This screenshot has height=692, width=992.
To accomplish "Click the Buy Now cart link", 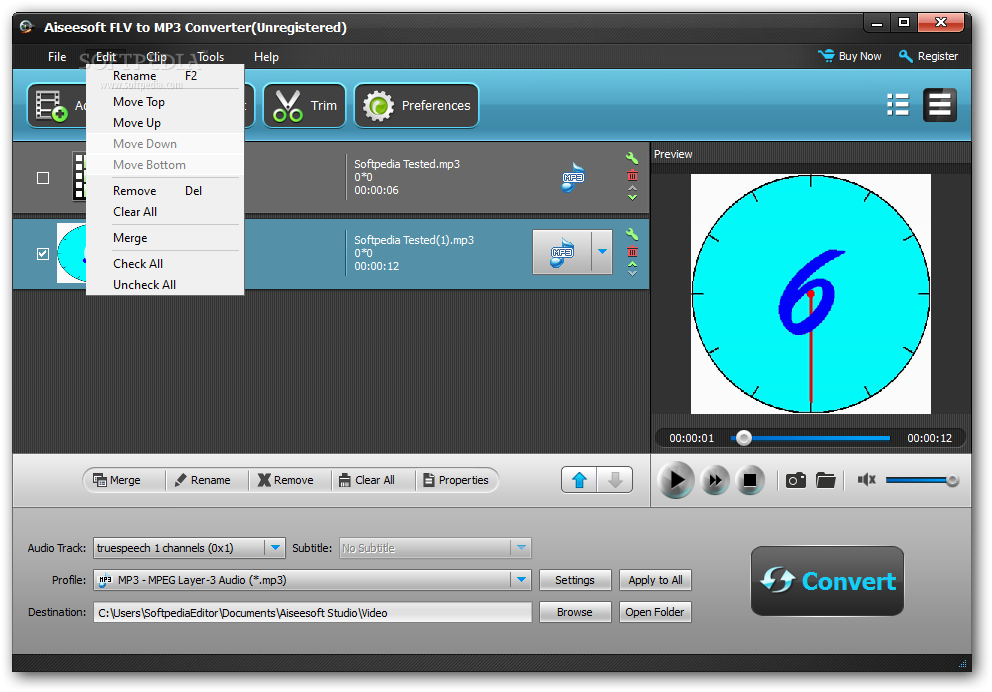I will coord(849,56).
